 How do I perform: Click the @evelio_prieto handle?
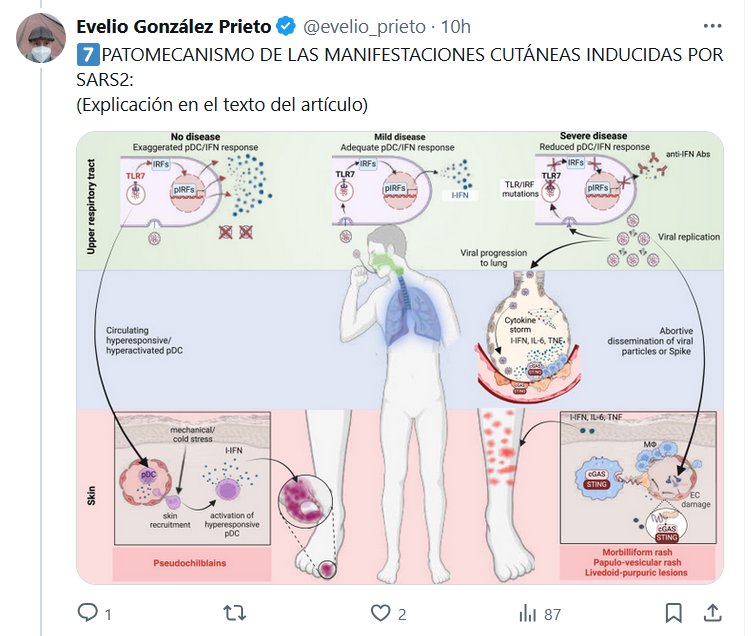coord(364,26)
